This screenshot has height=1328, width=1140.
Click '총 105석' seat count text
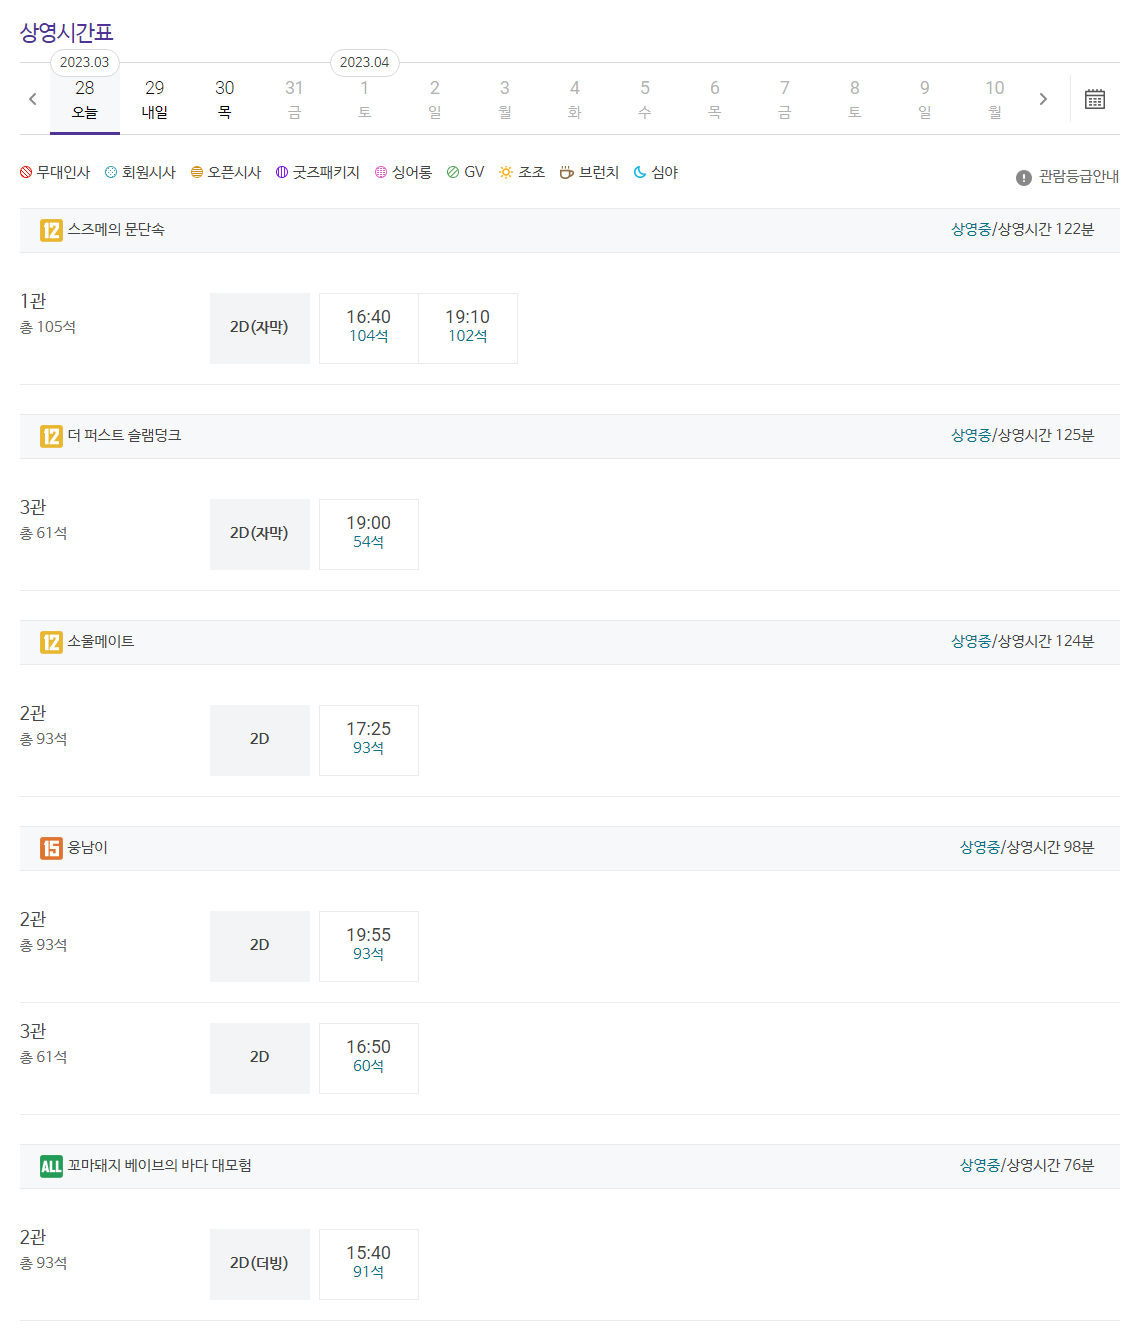48,327
